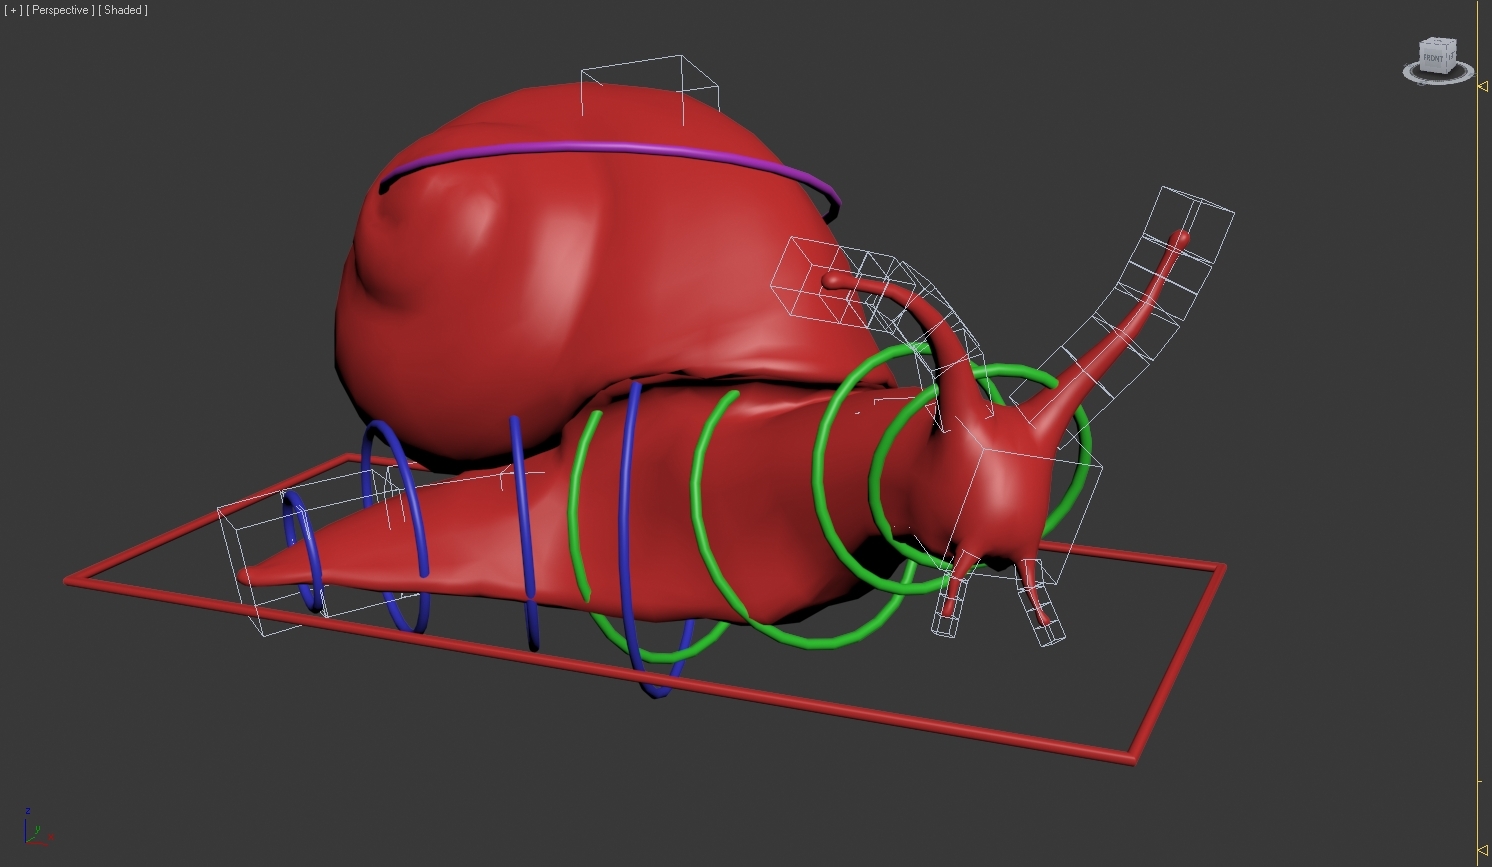Click the top face of the ViewCube
1492x867 pixels.
1437,41
